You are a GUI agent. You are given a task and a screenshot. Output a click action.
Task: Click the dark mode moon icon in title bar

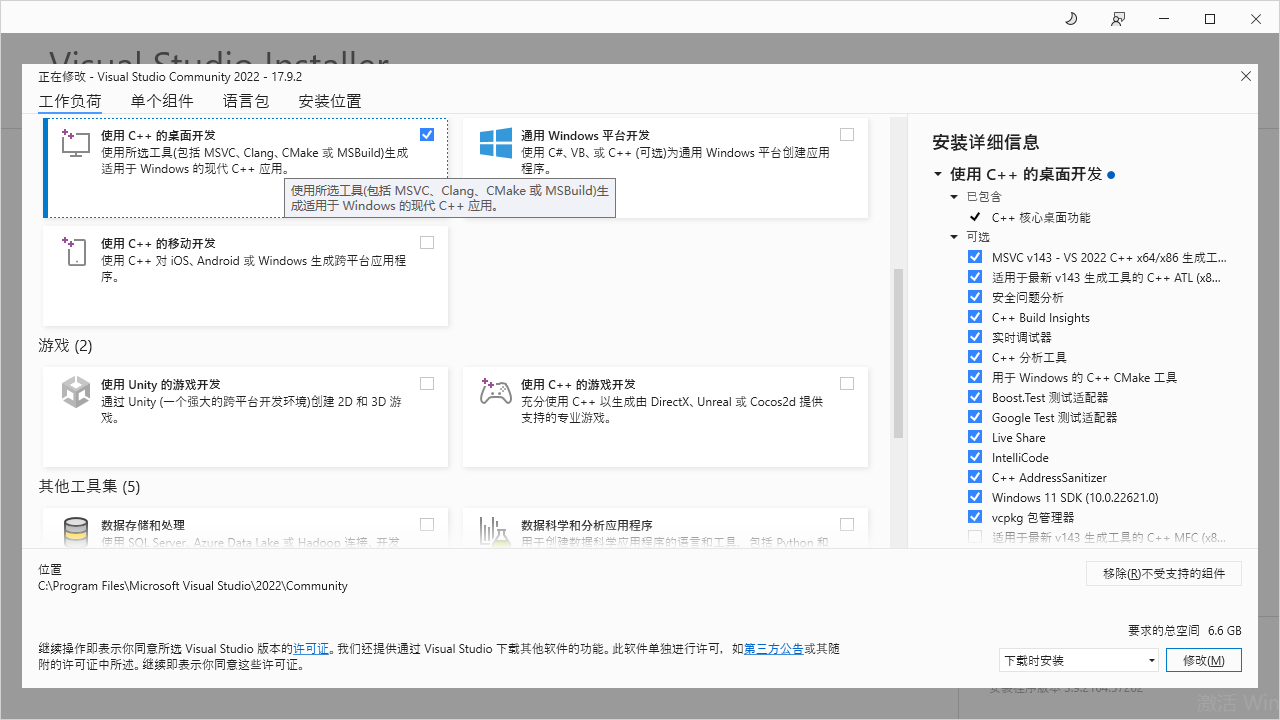1071,19
